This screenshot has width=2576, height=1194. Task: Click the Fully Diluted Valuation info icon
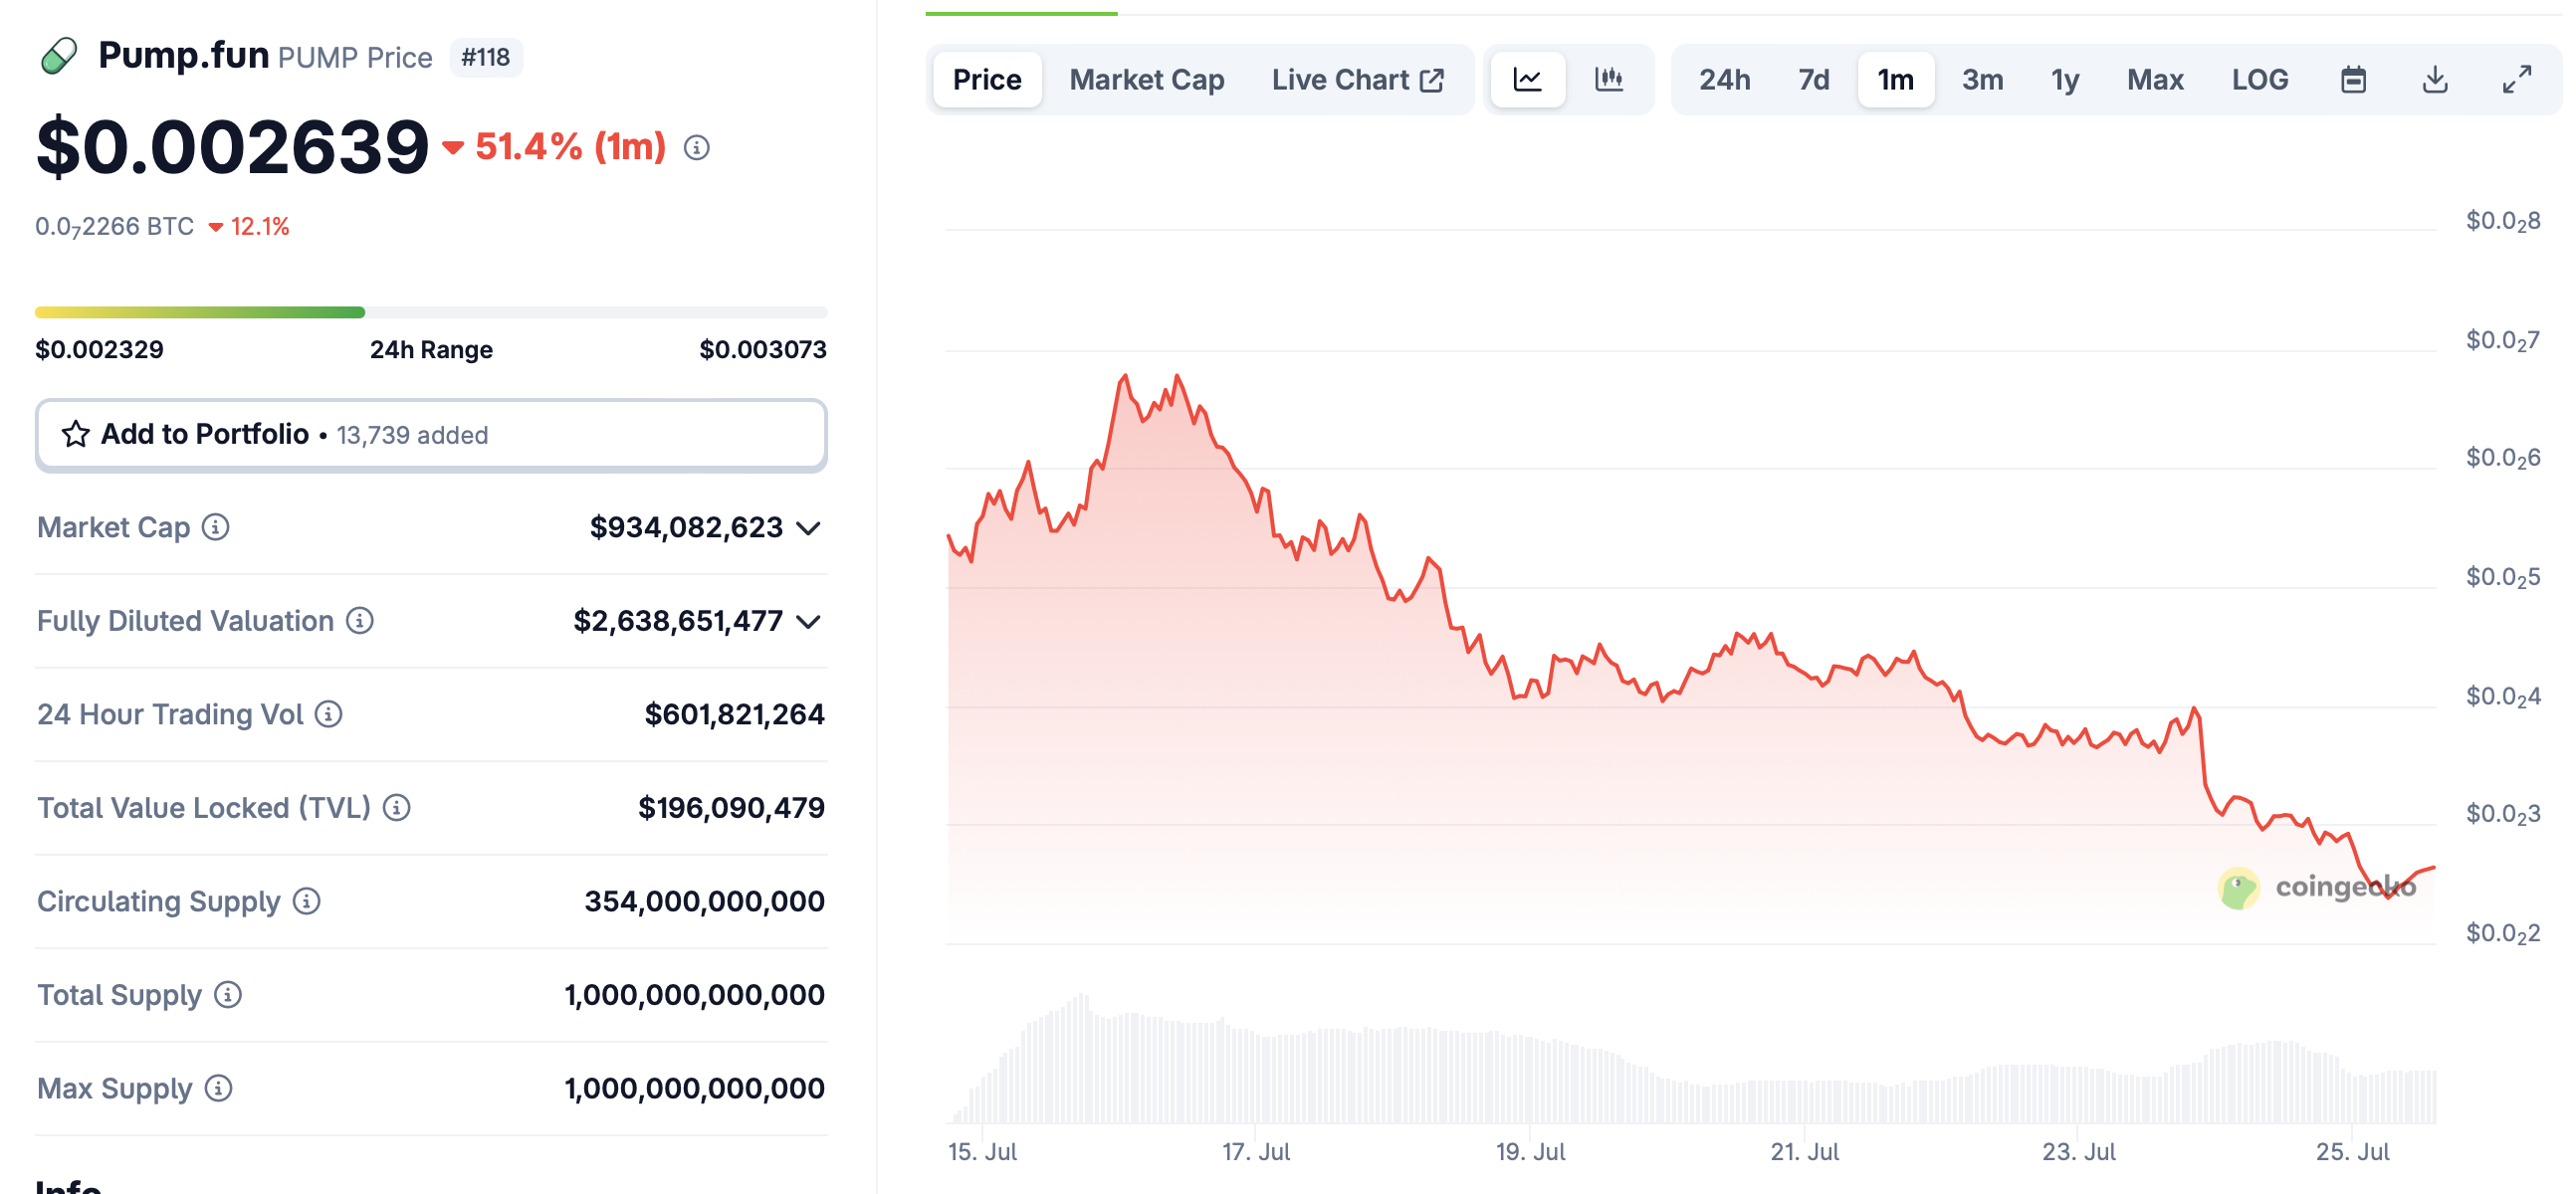(x=360, y=621)
